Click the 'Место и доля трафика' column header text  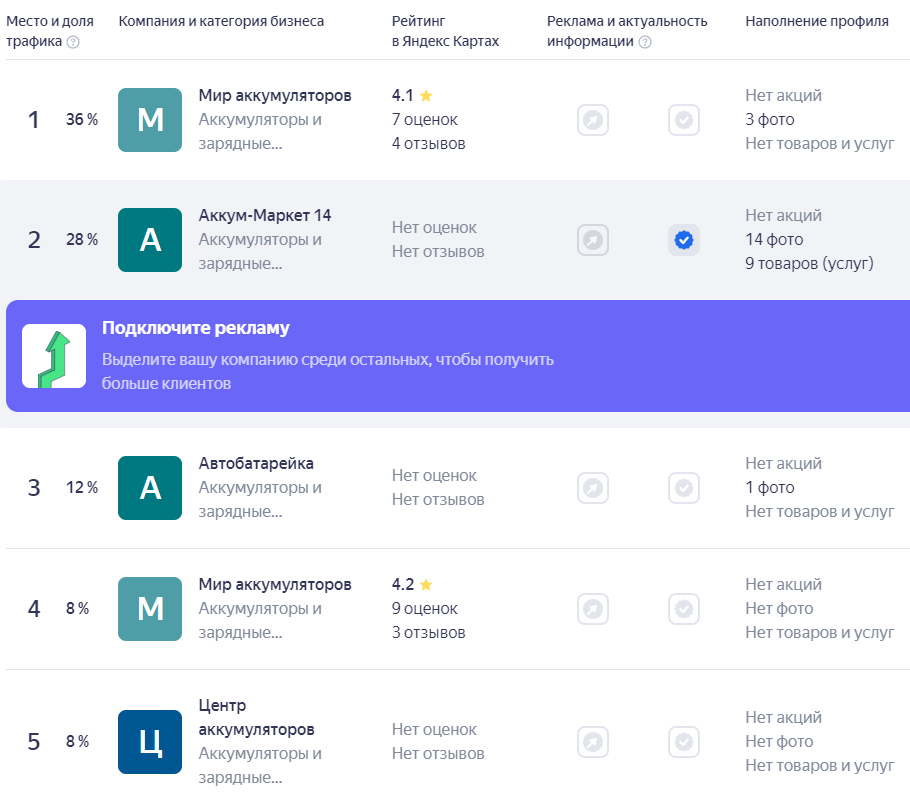pyautogui.click(x=49, y=31)
